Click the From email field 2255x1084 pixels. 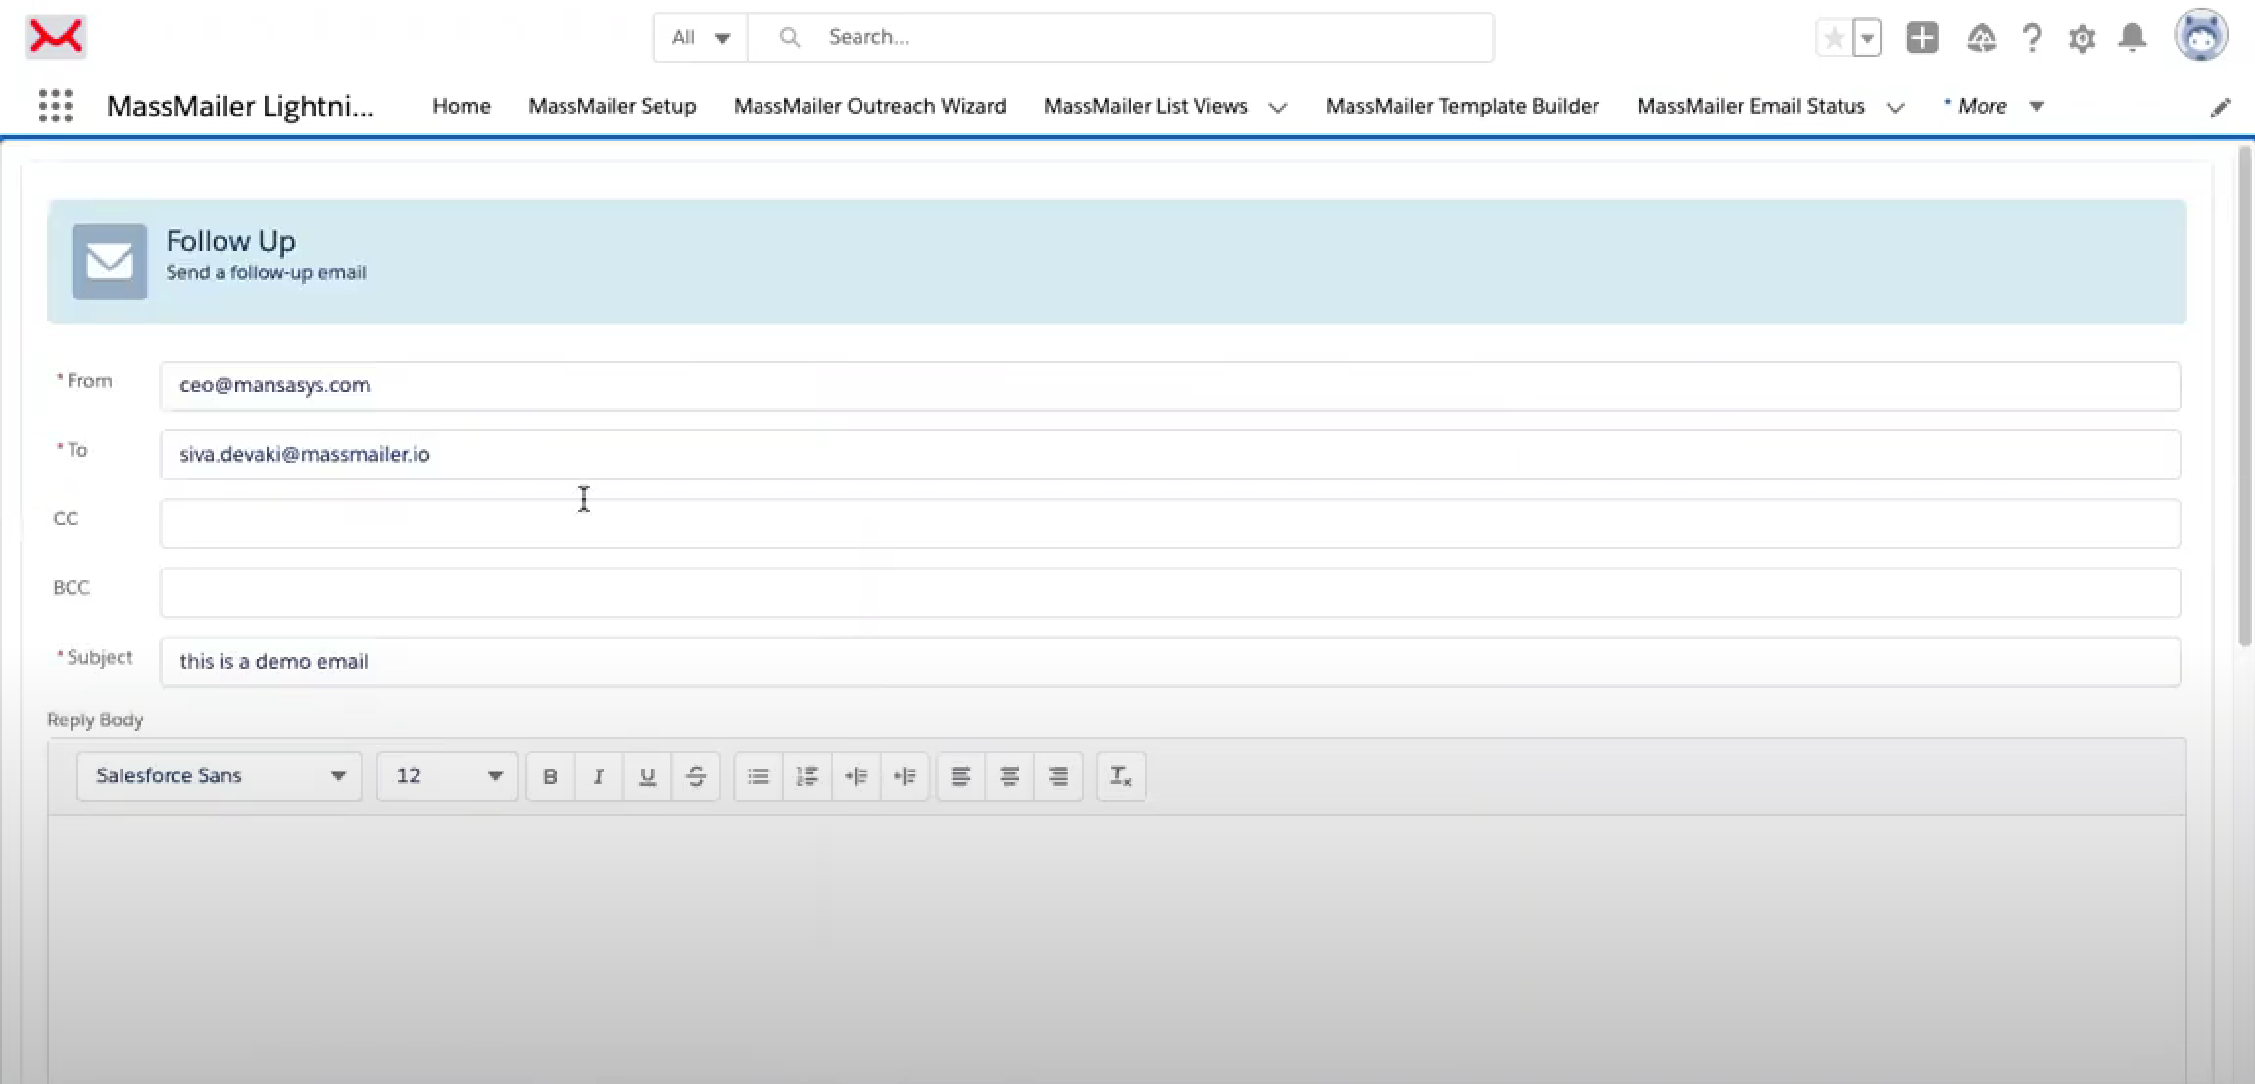coord(1170,386)
